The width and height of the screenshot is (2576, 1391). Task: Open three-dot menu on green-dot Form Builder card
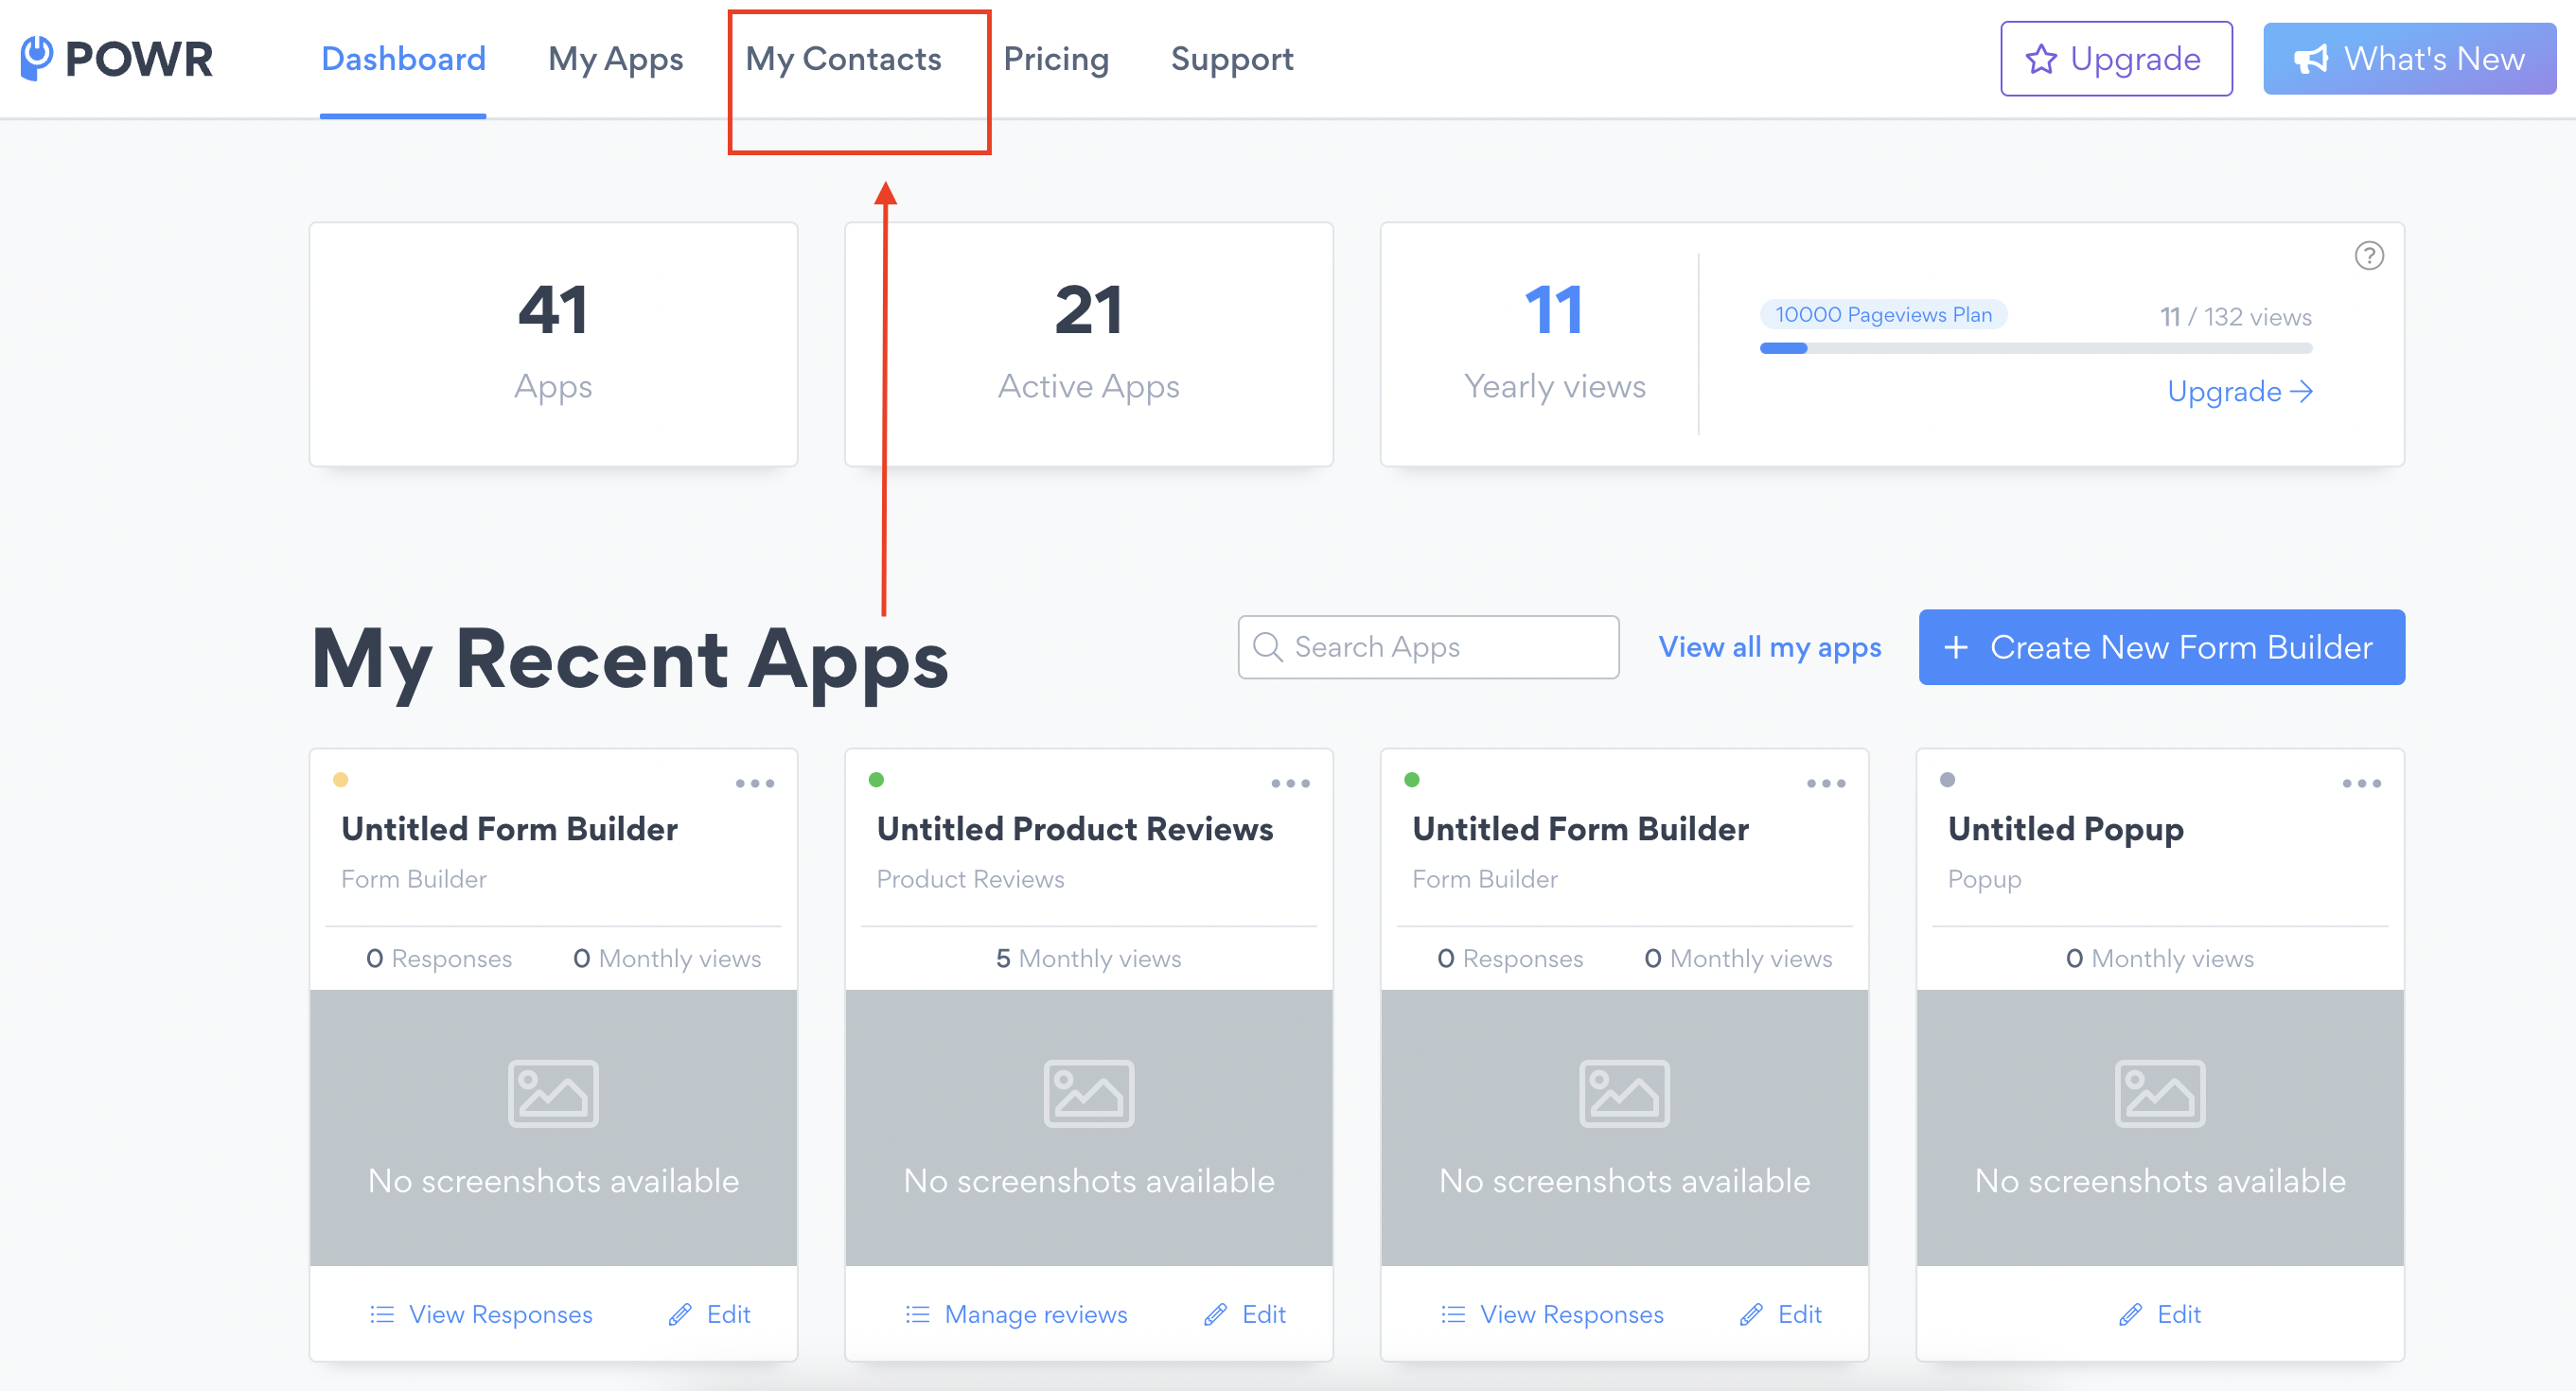click(1826, 783)
